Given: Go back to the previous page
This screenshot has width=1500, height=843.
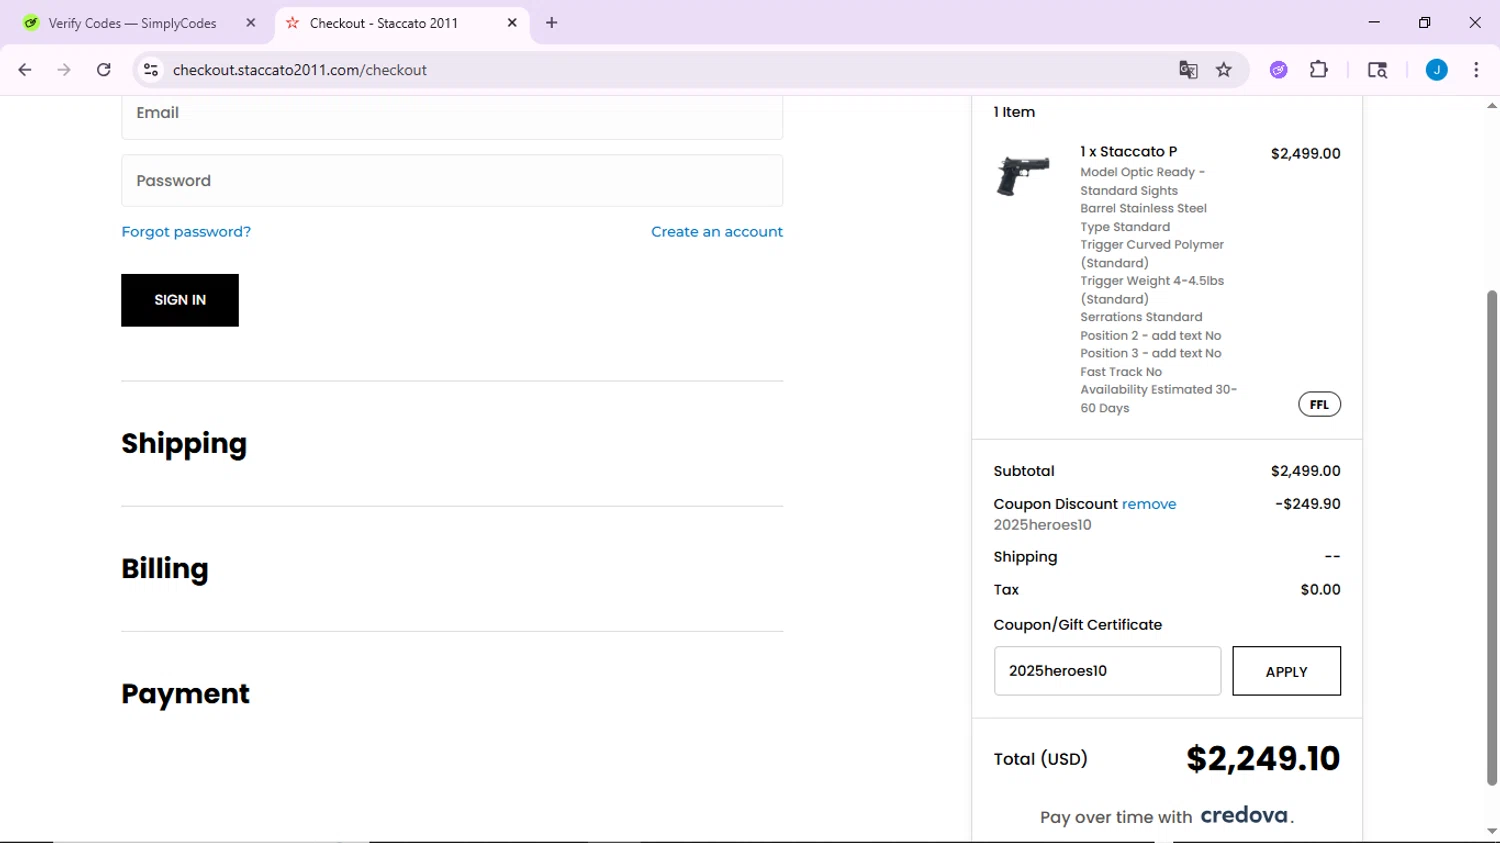Looking at the screenshot, I should [25, 70].
